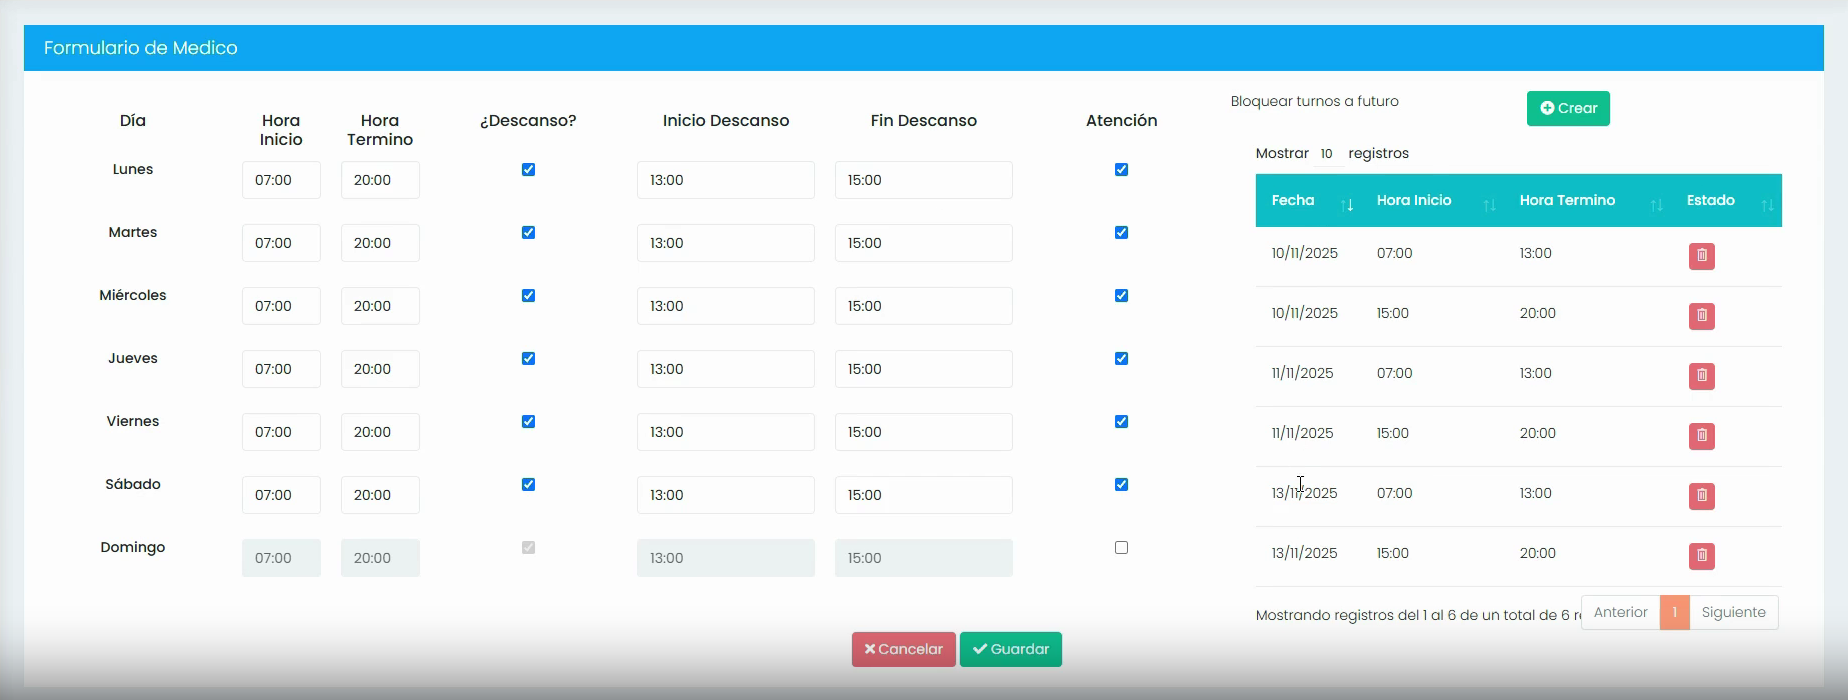The width and height of the screenshot is (1848, 700).
Task: Disable Lunes Atención checkbox
Action: [x=1121, y=169]
